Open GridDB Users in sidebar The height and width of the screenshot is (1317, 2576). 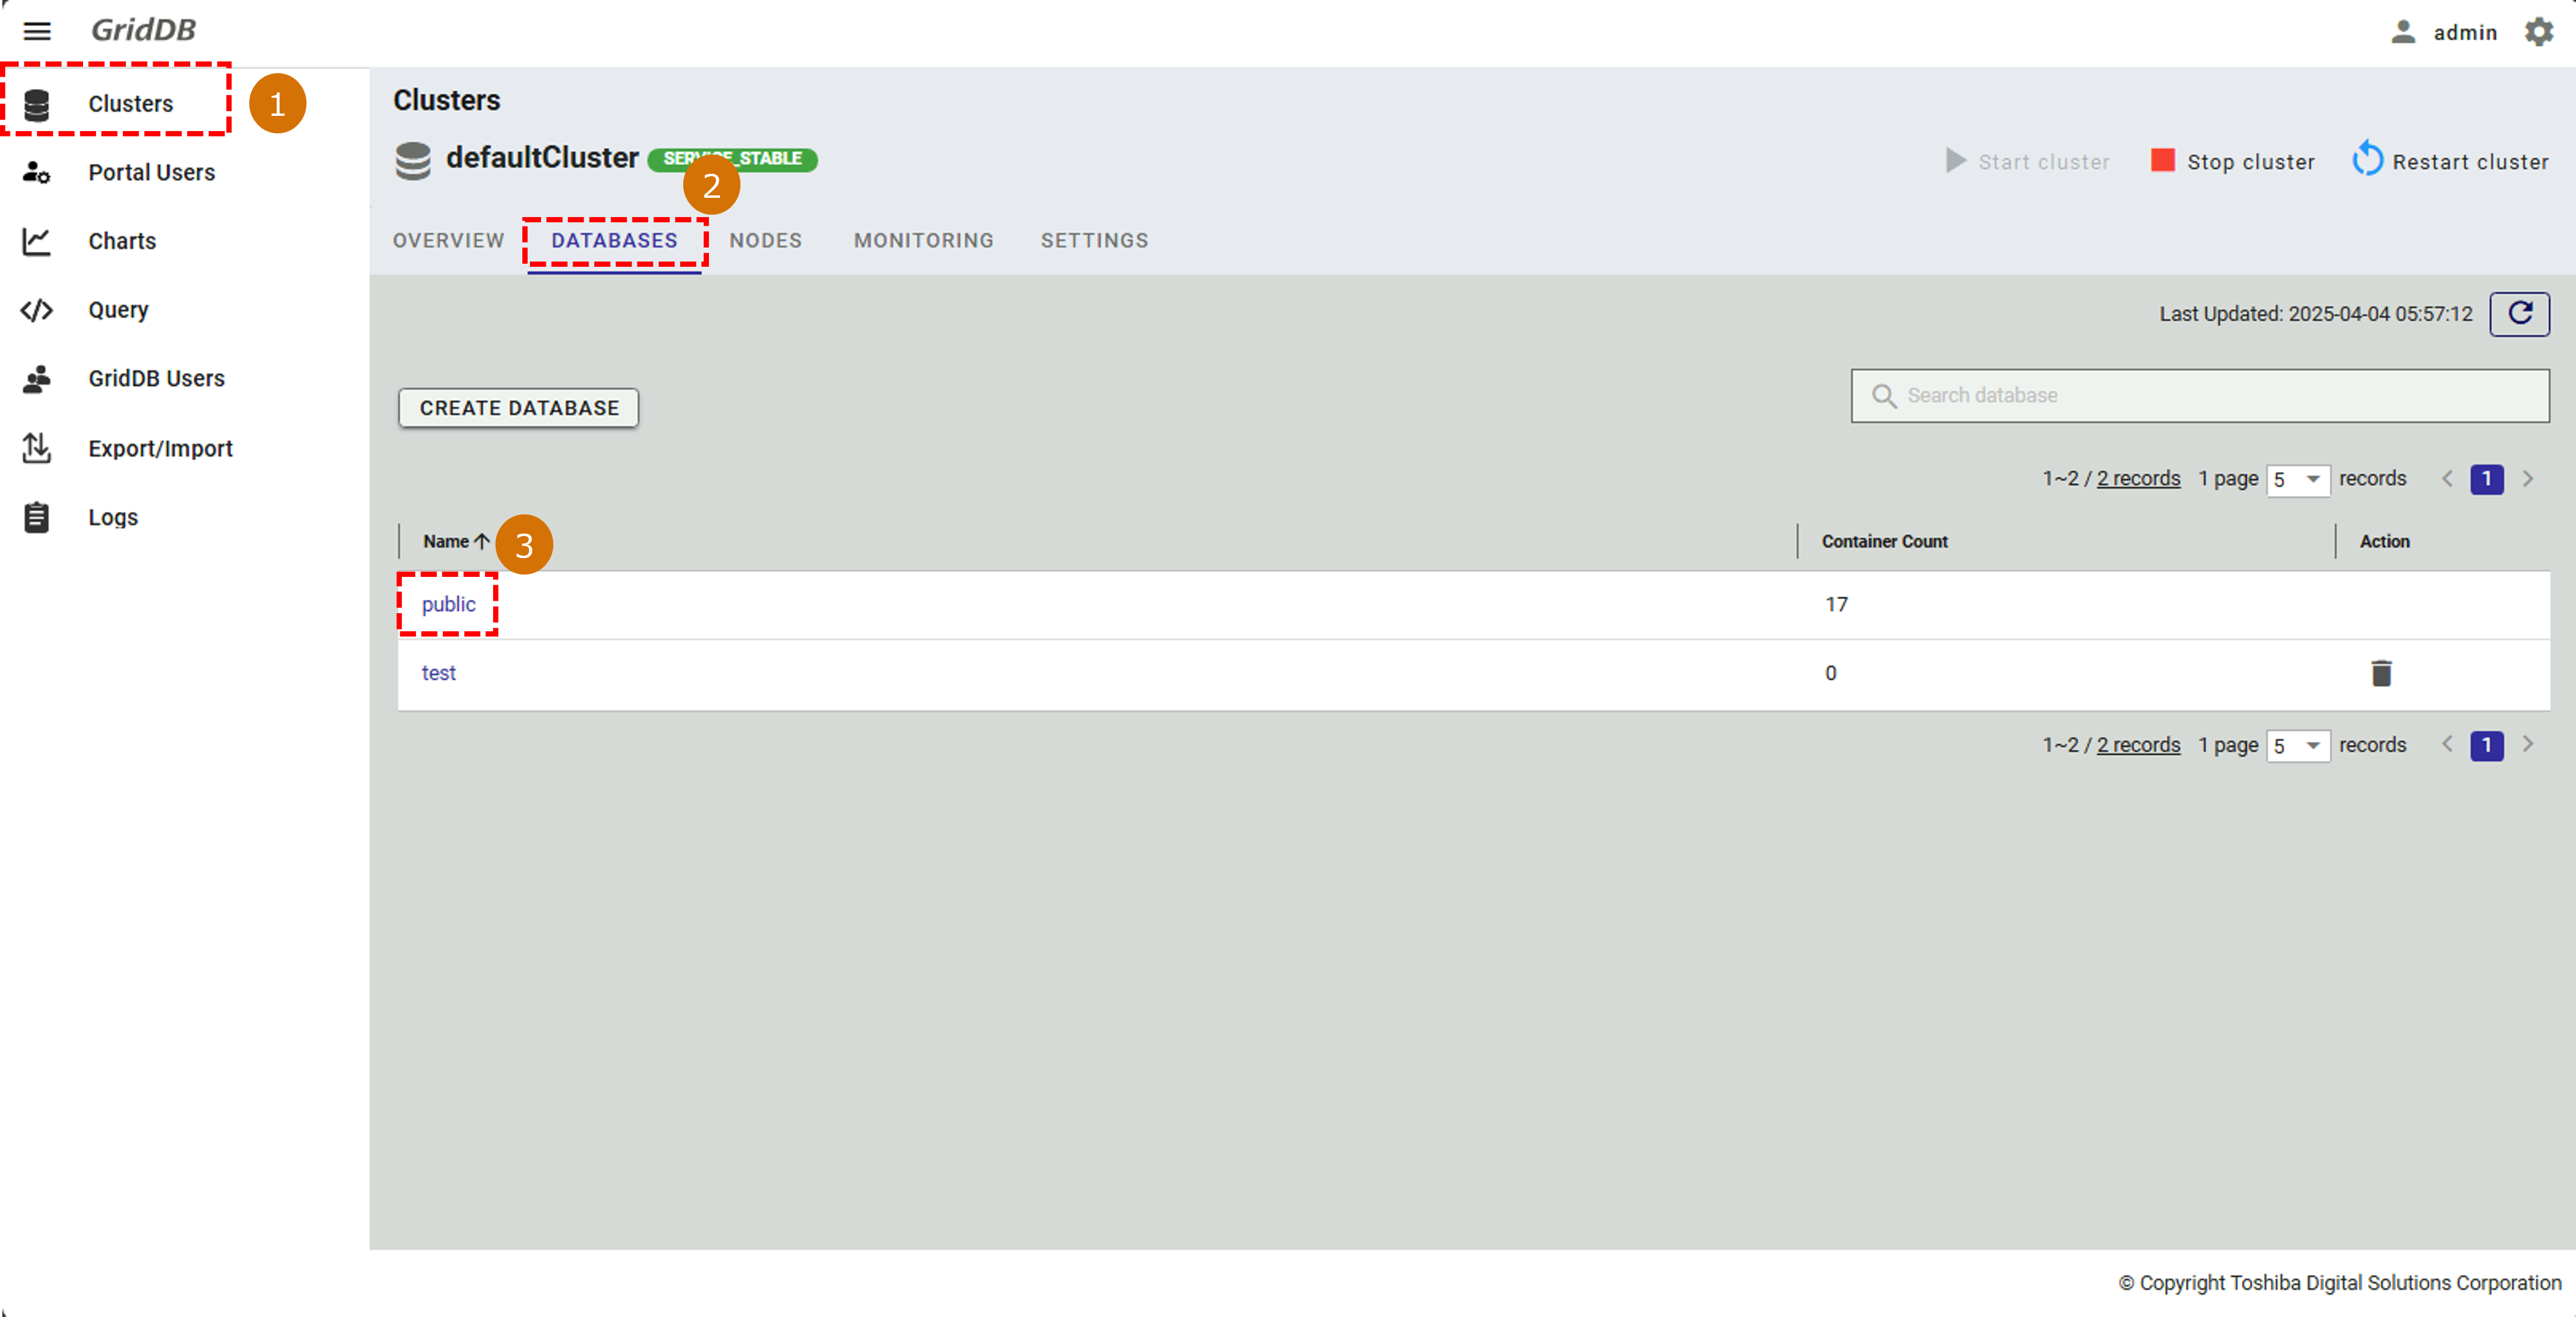click(x=156, y=378)
